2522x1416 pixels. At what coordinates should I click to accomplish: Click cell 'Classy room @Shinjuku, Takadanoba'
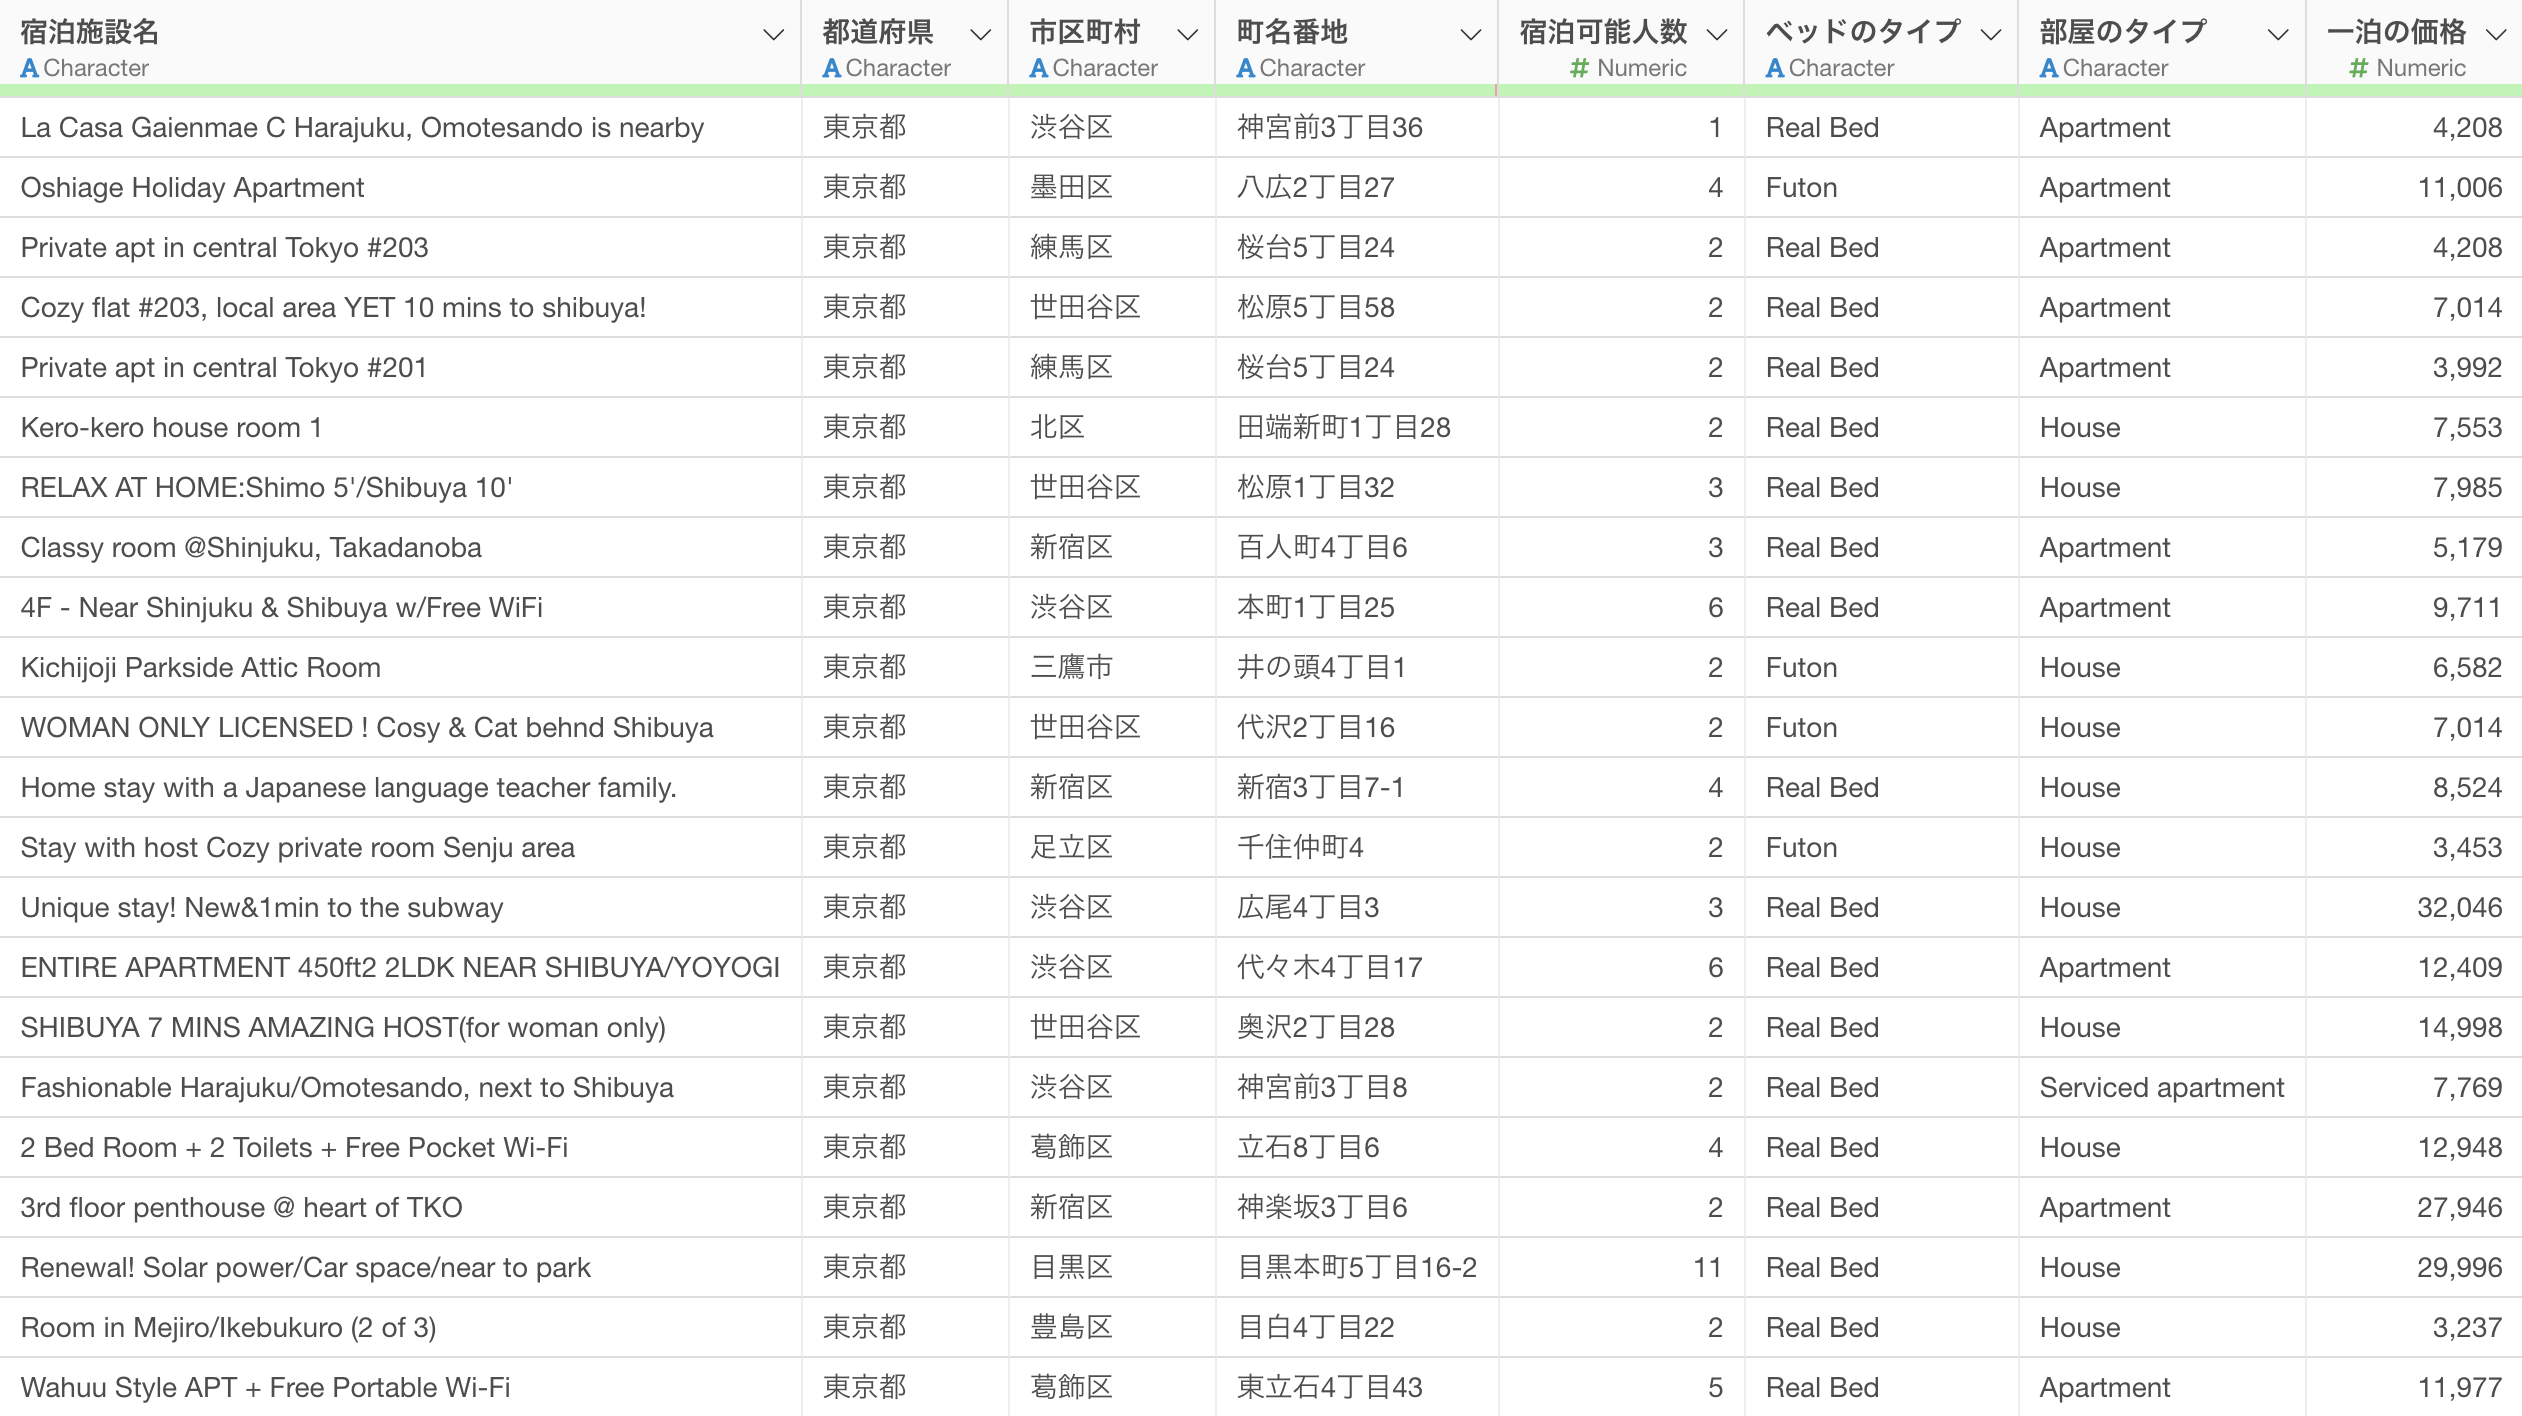400,547
